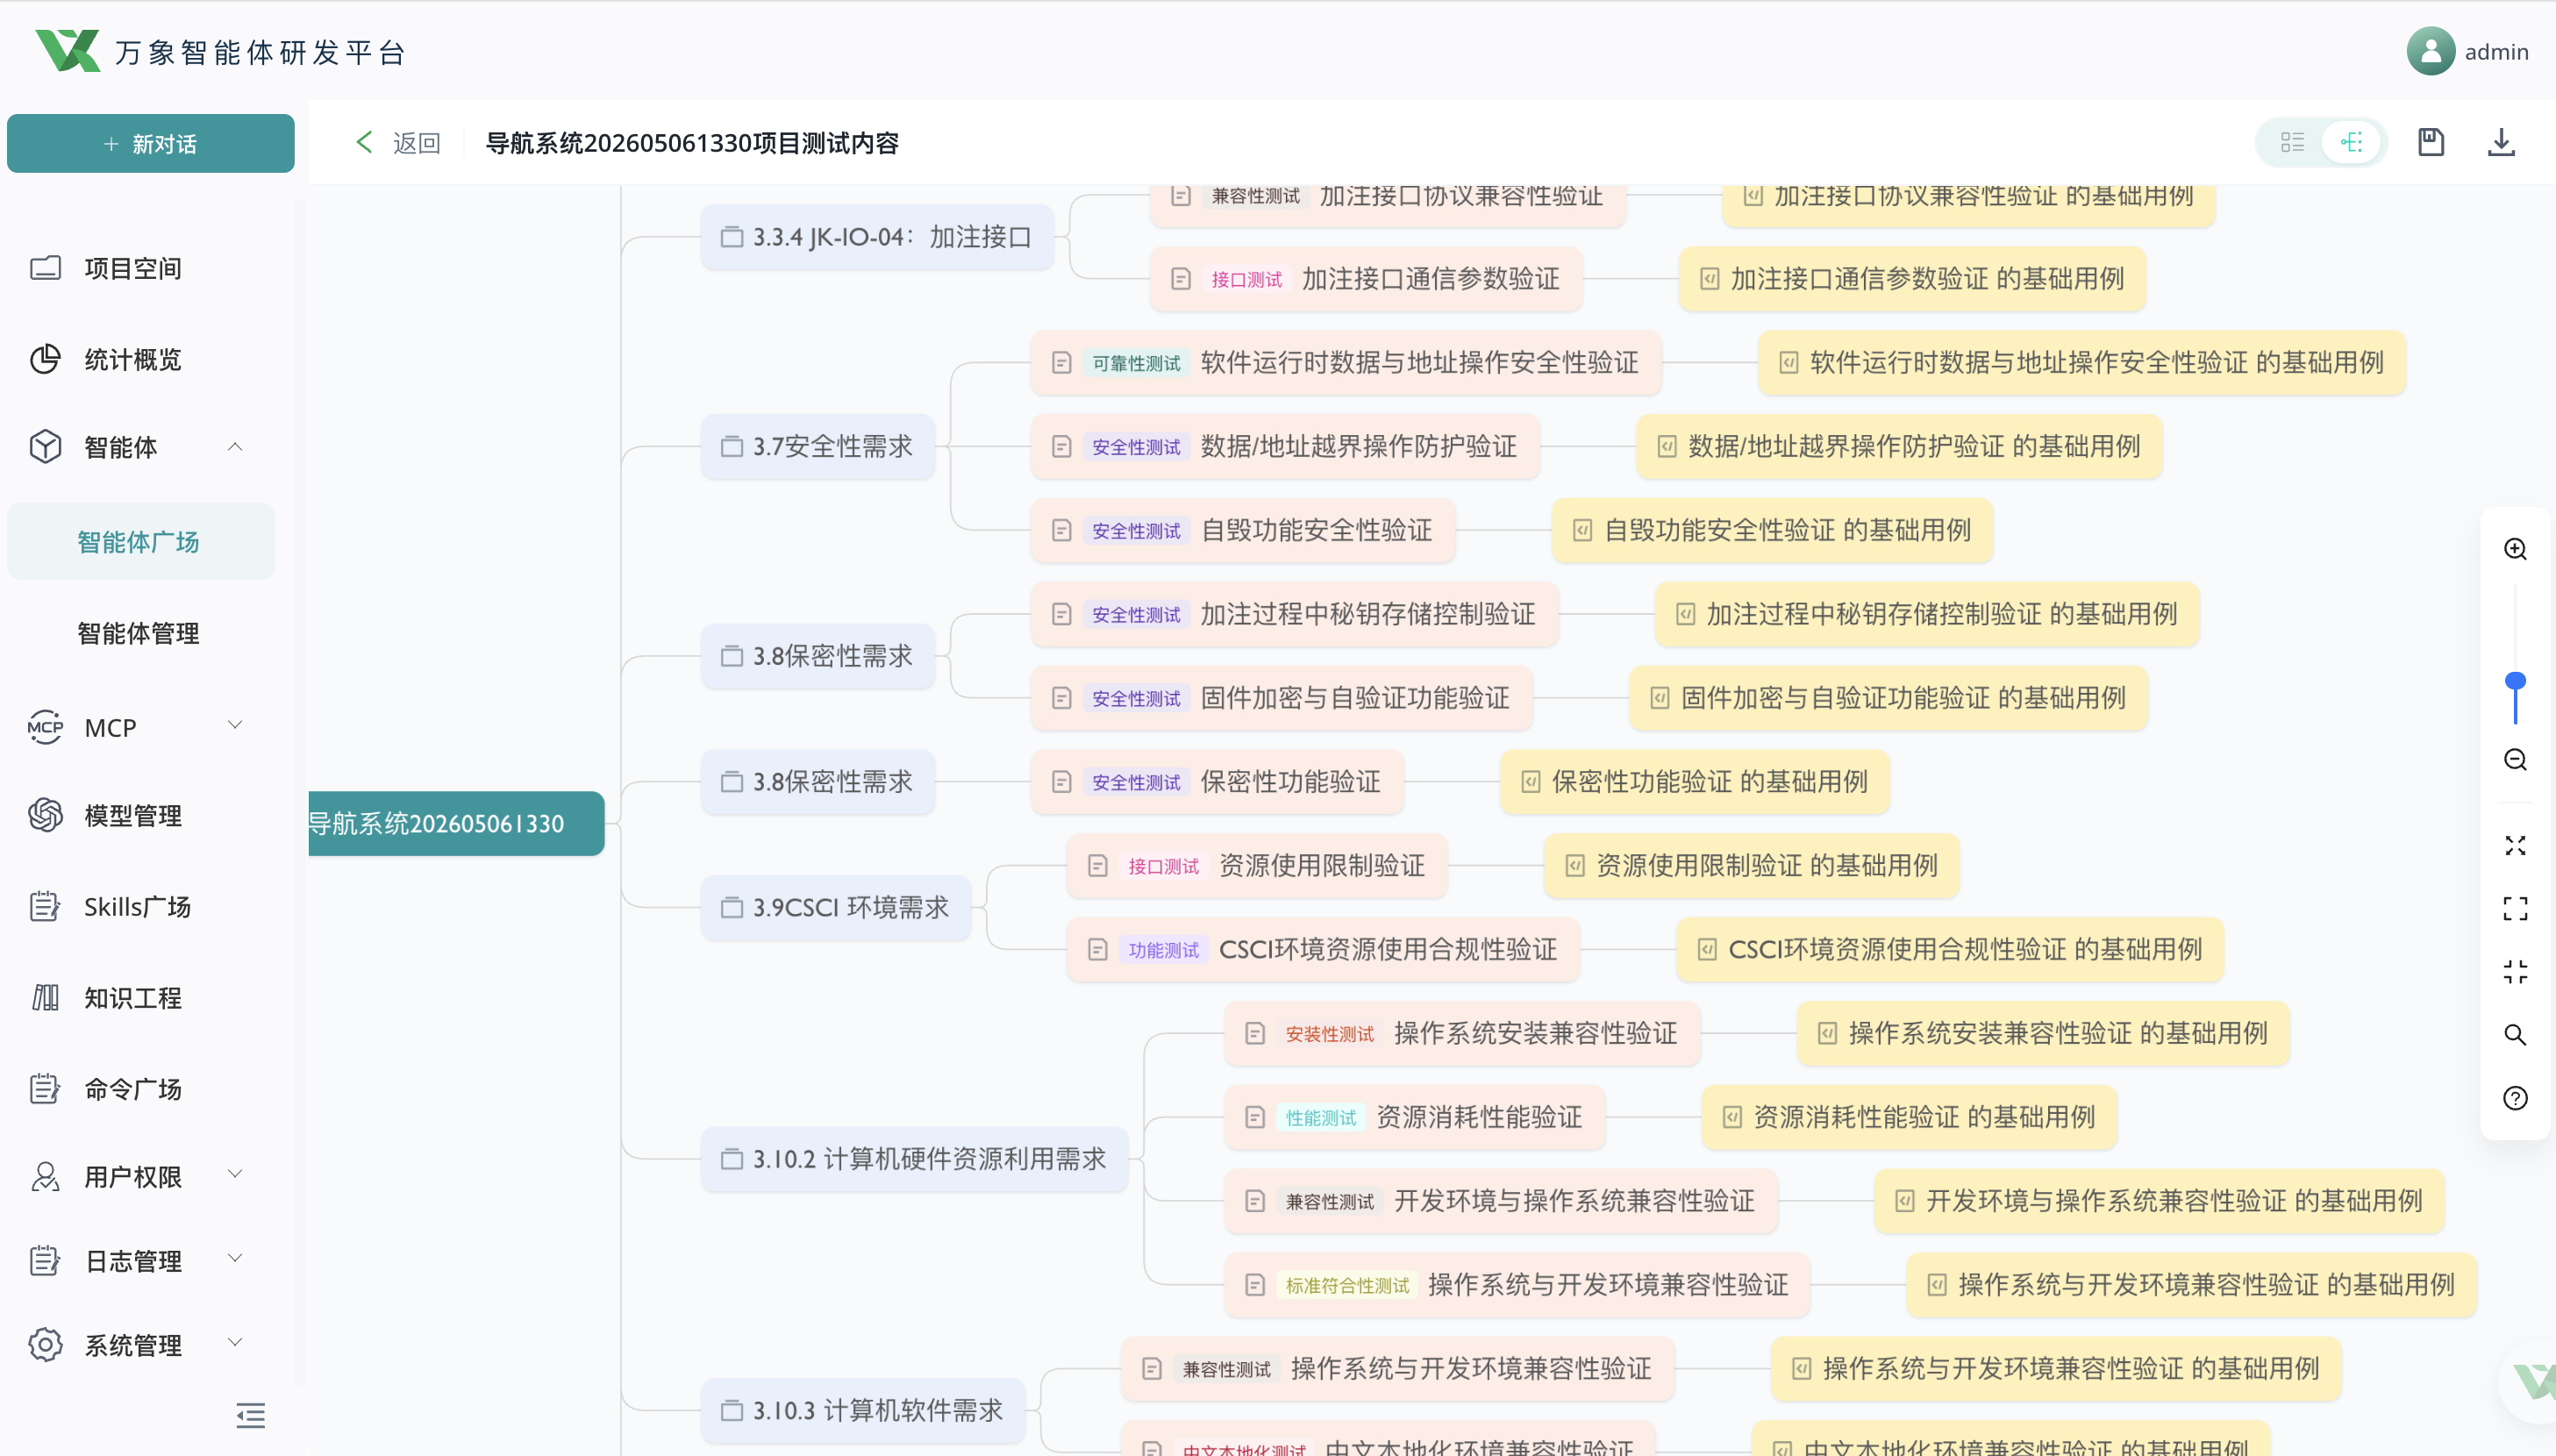This screenshot has width=2556, height=1456.
Task: Click the zoom in magnifier icon
Action: click(2515, 549)
